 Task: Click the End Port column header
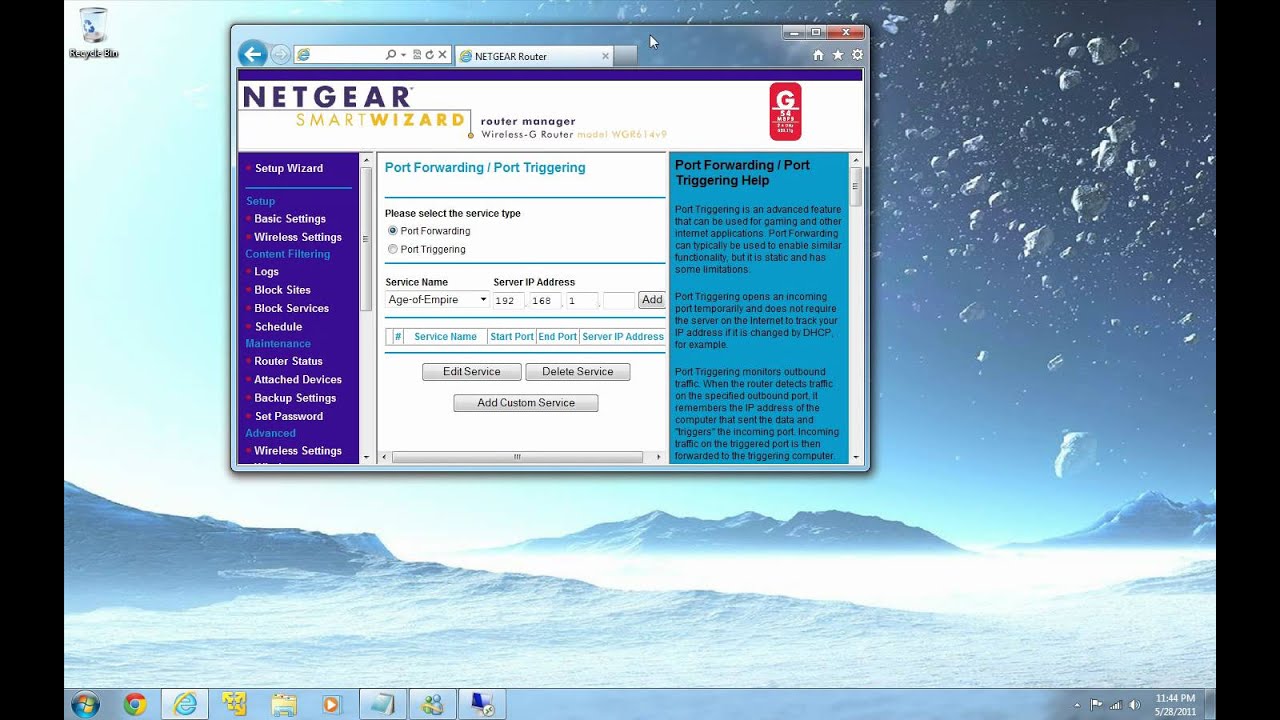(x=558, y=337)
